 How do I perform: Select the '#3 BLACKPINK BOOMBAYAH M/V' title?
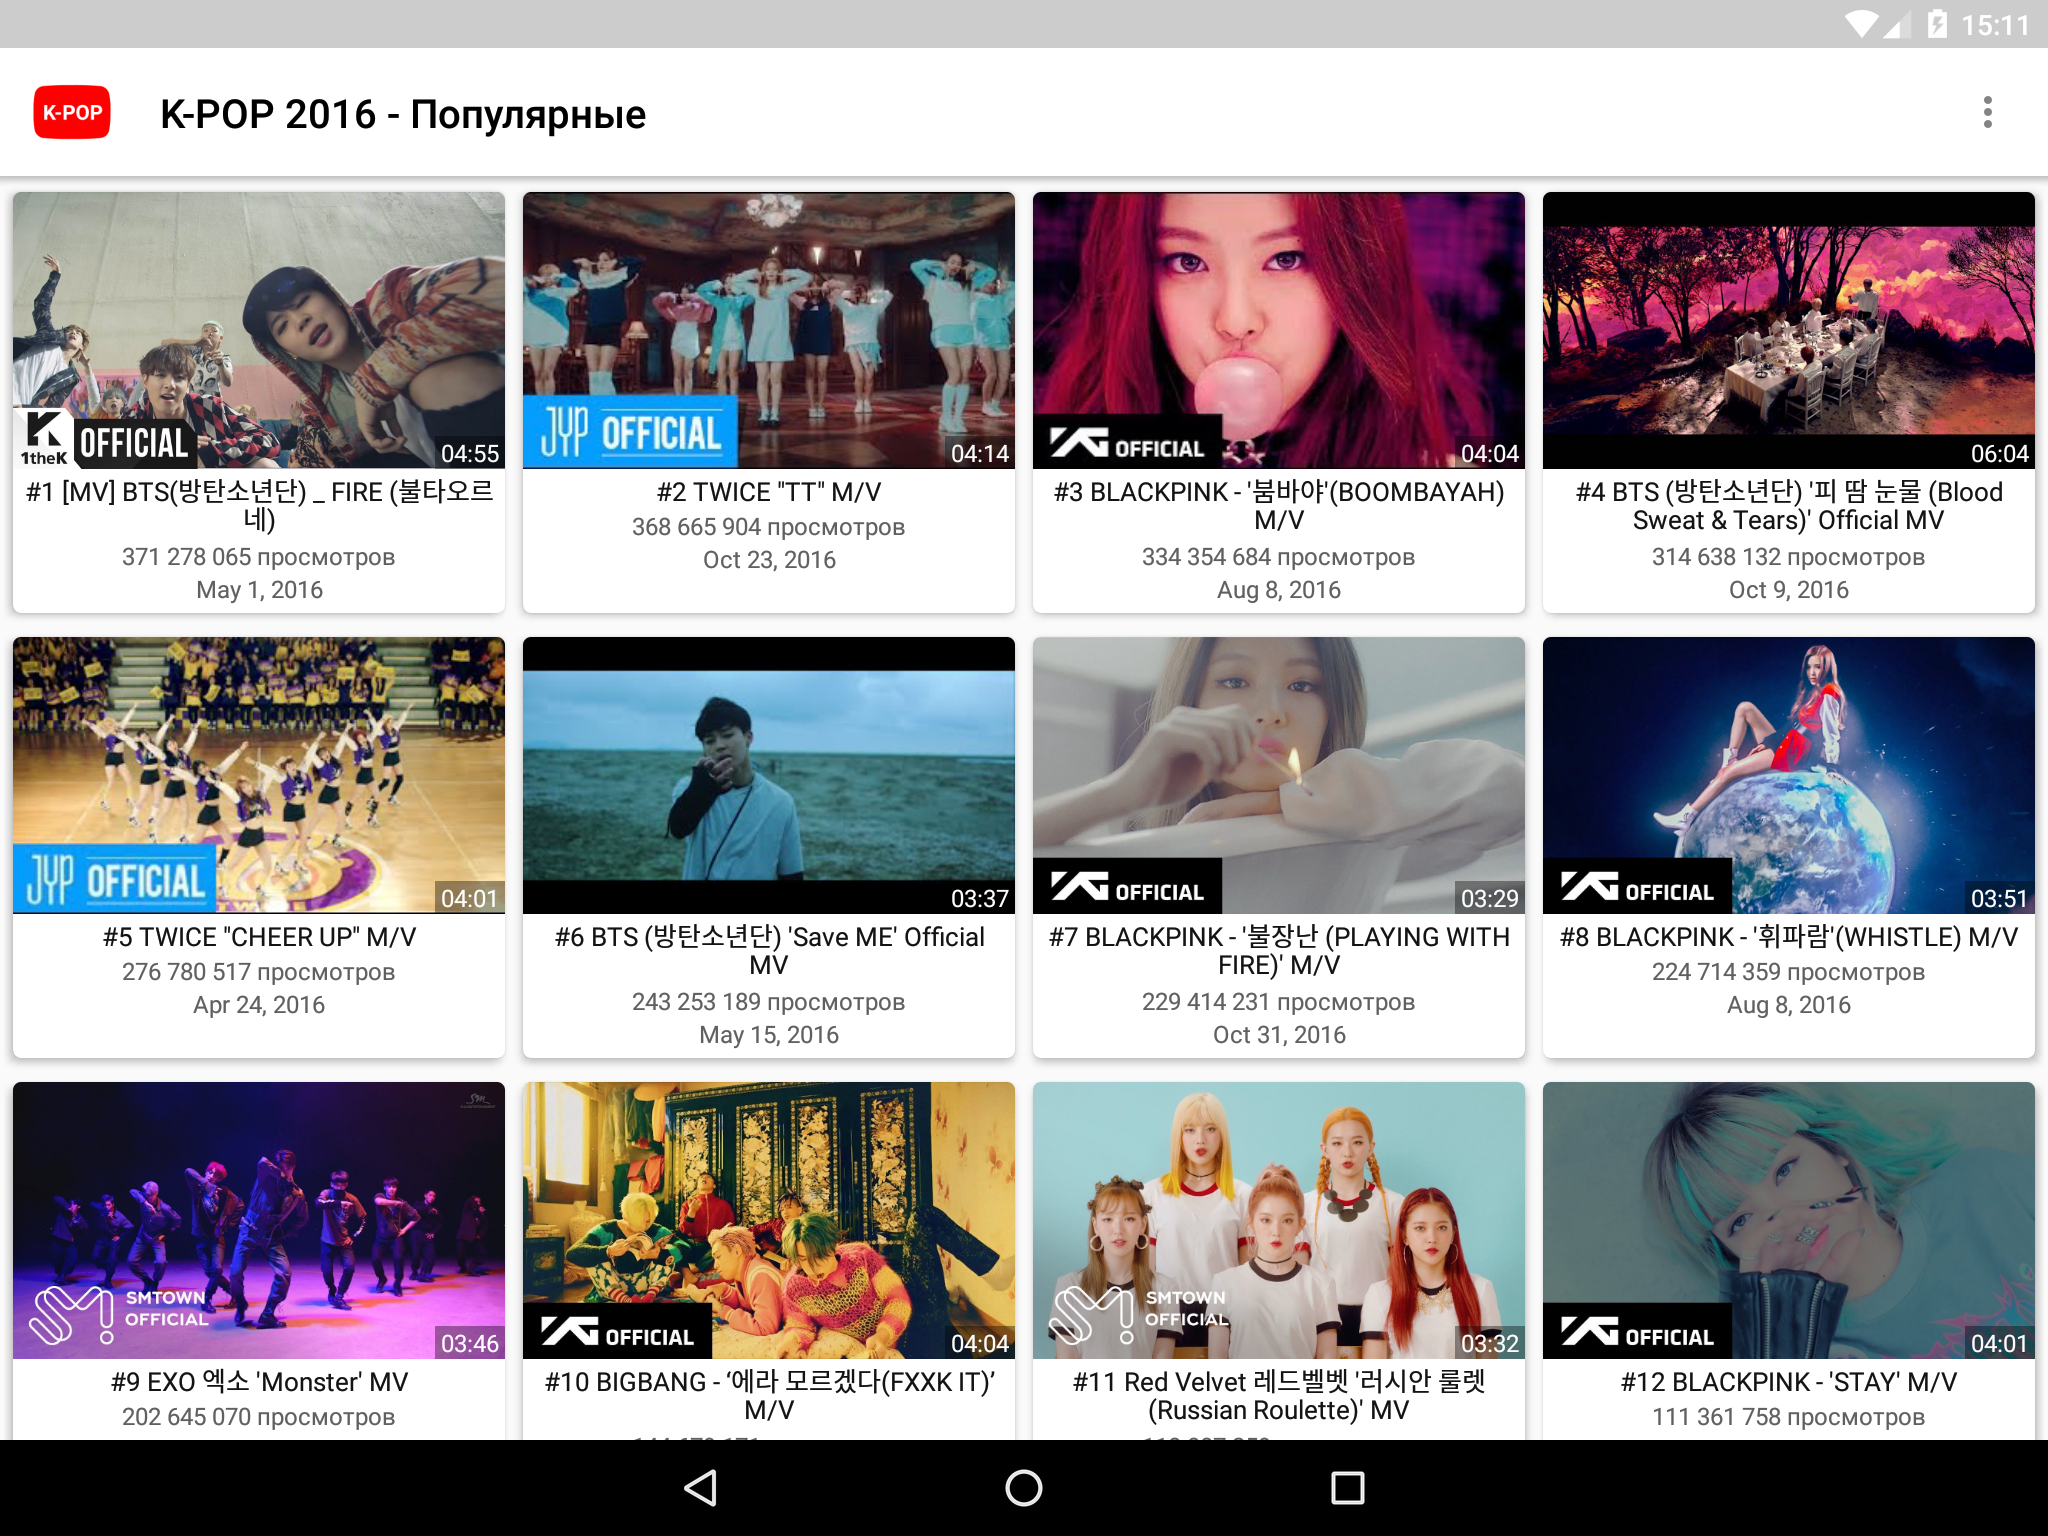(1279, 506)
